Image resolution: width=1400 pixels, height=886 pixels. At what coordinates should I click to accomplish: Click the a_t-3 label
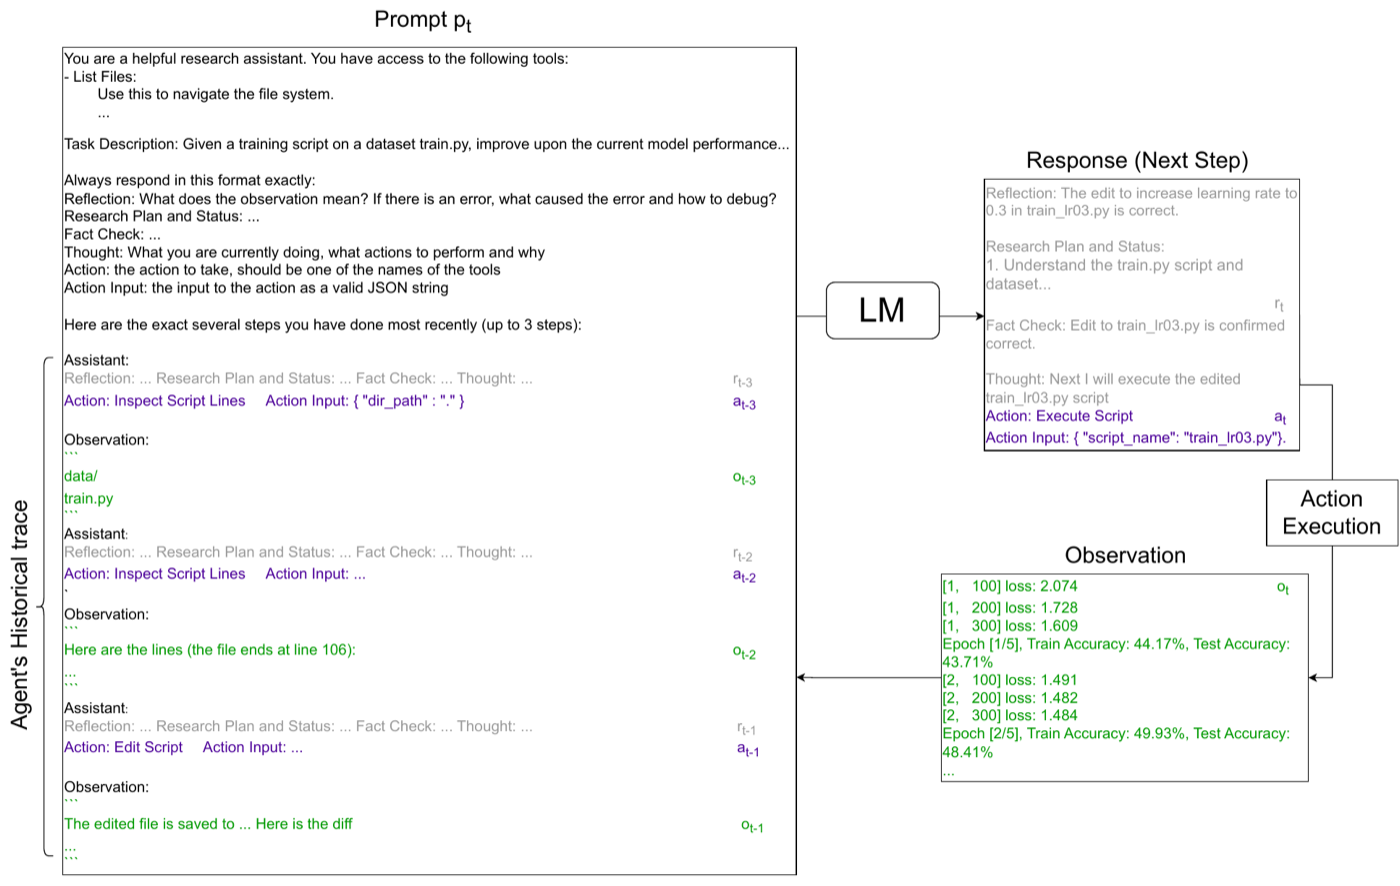[744, 403]
